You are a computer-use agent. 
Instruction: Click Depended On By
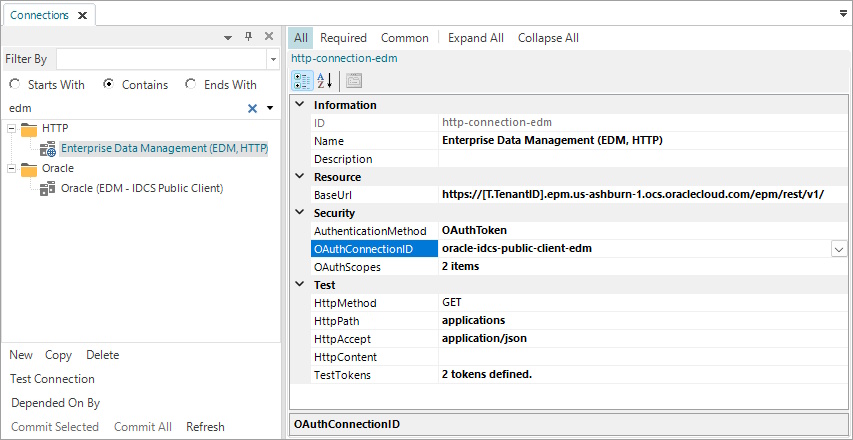pos(55,403)
